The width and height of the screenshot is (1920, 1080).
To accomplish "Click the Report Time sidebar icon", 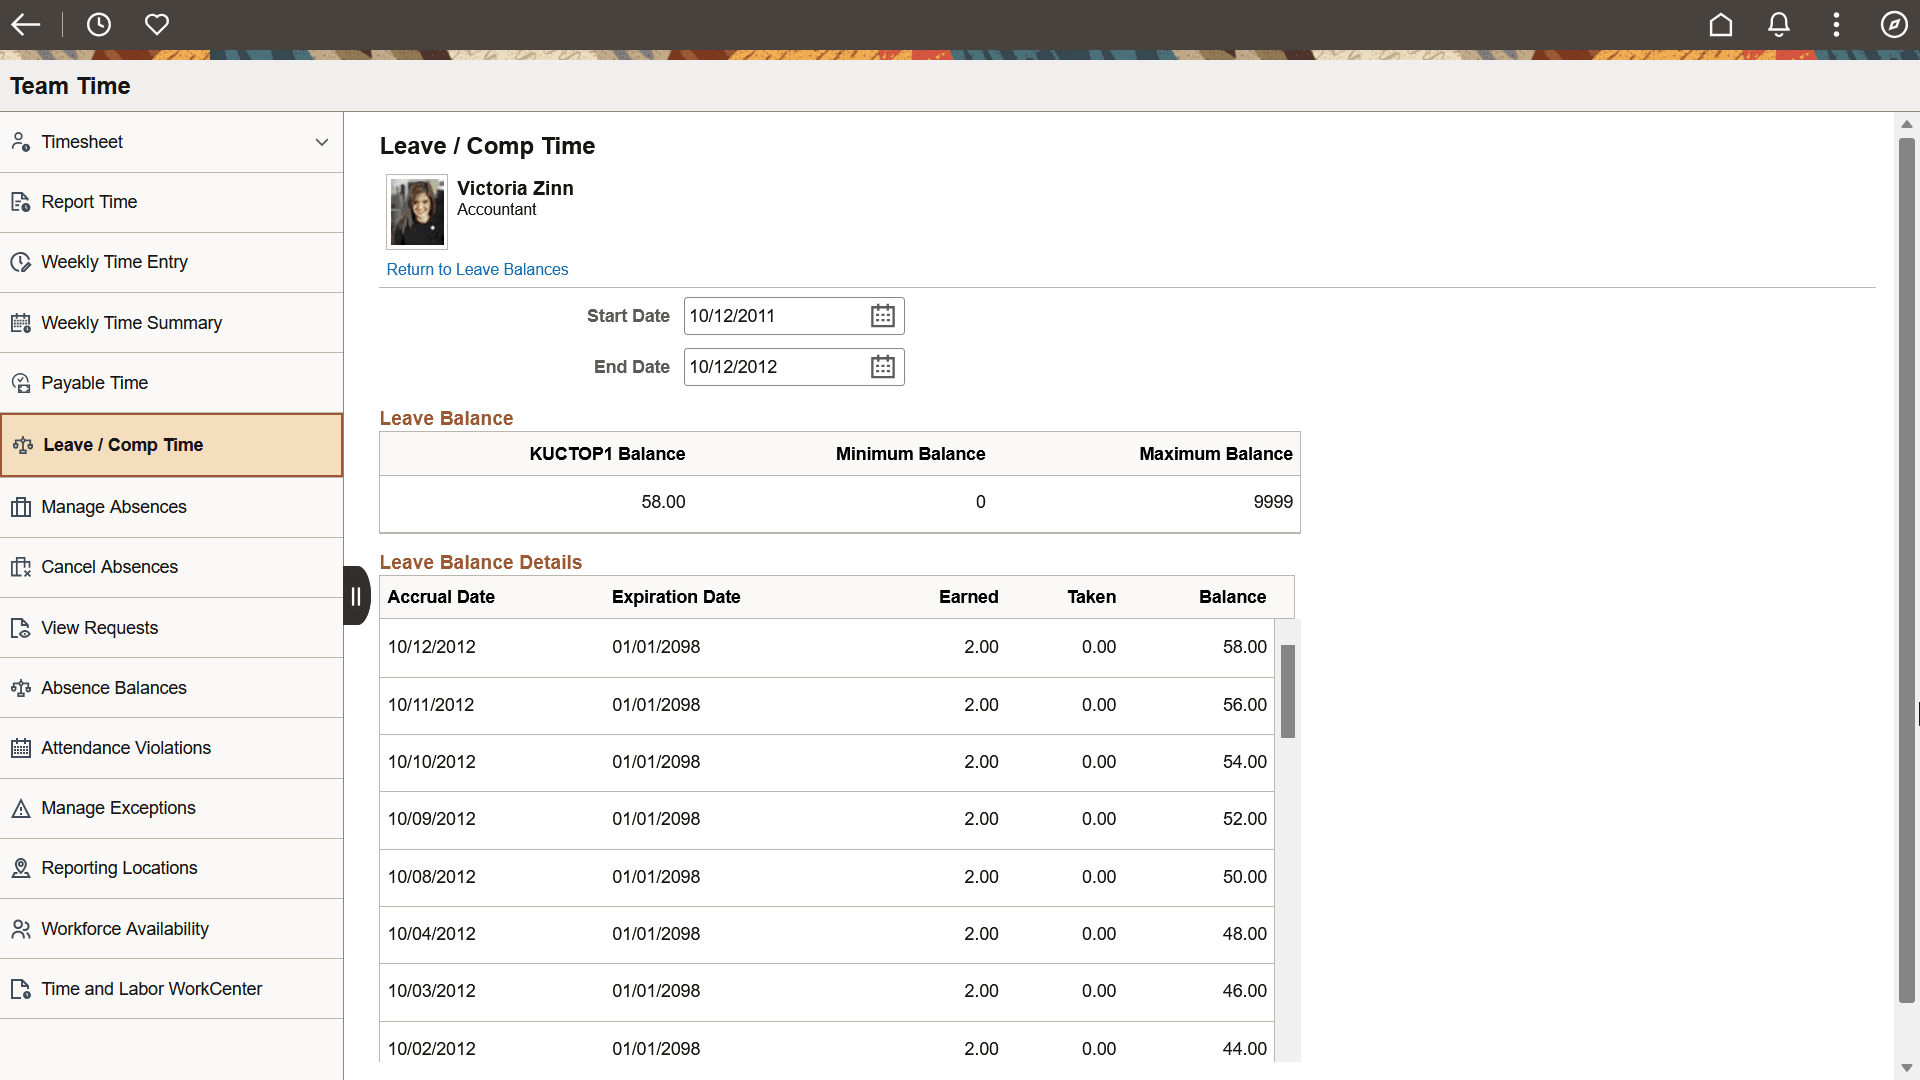I will (x=21, y=201).
